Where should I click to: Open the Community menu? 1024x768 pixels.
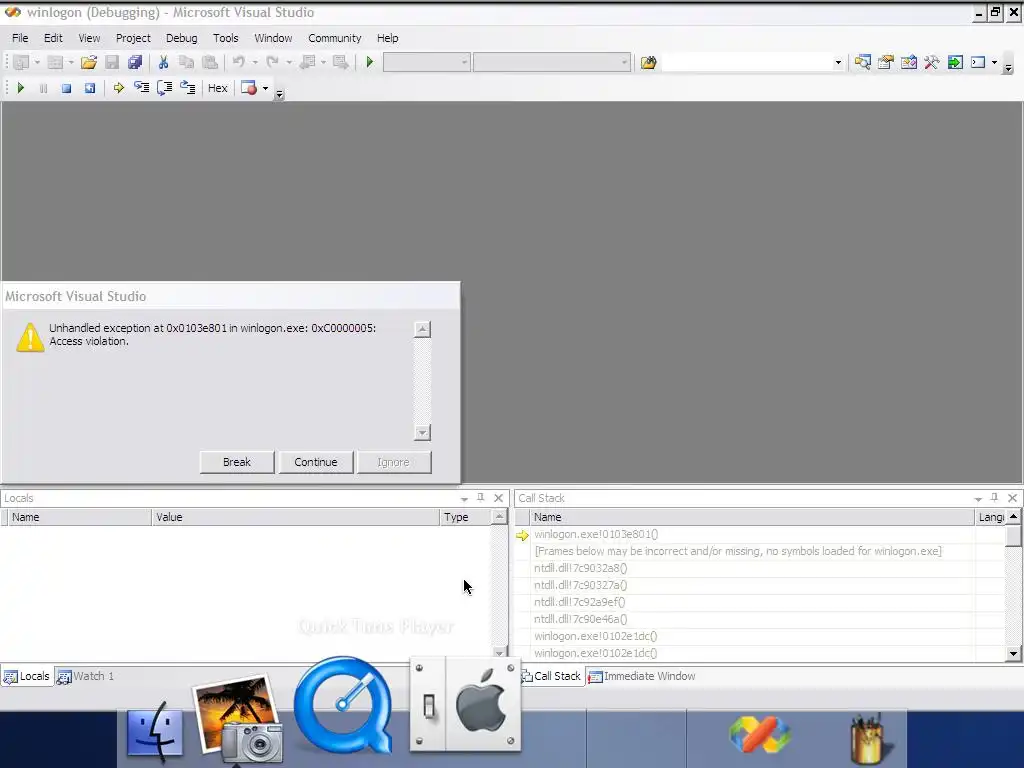coord(334,38)
